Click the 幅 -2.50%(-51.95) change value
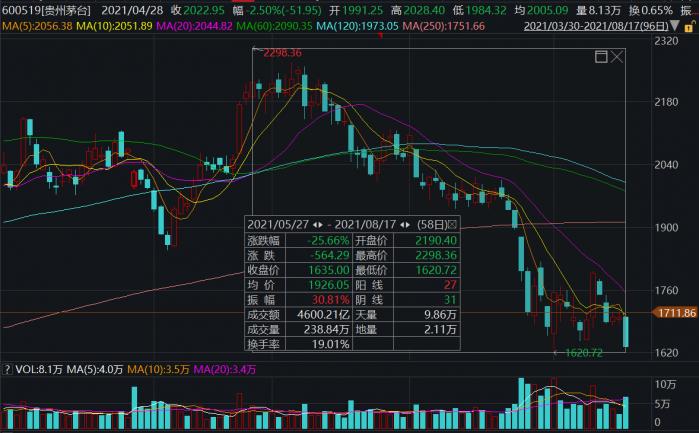 coord(277,10)
